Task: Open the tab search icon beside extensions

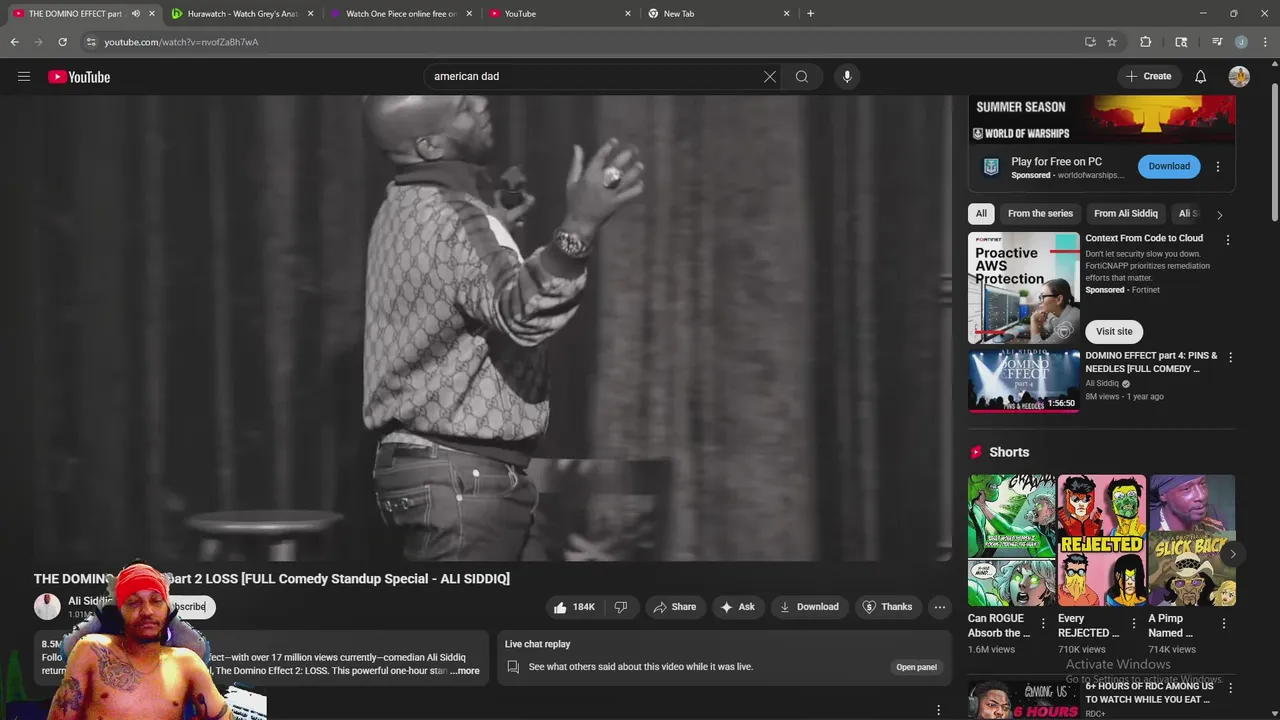Action: (x=1181, y=42)
